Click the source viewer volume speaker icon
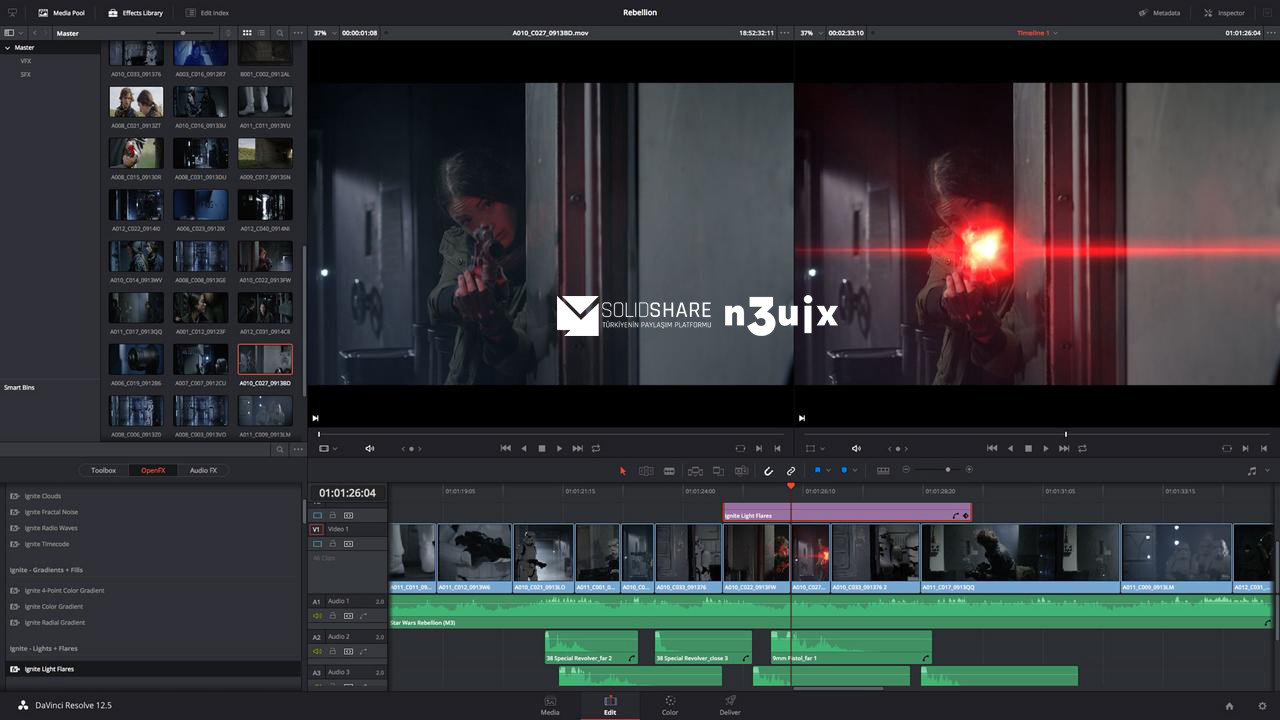 pyautogui.click(x=369, y=449)
